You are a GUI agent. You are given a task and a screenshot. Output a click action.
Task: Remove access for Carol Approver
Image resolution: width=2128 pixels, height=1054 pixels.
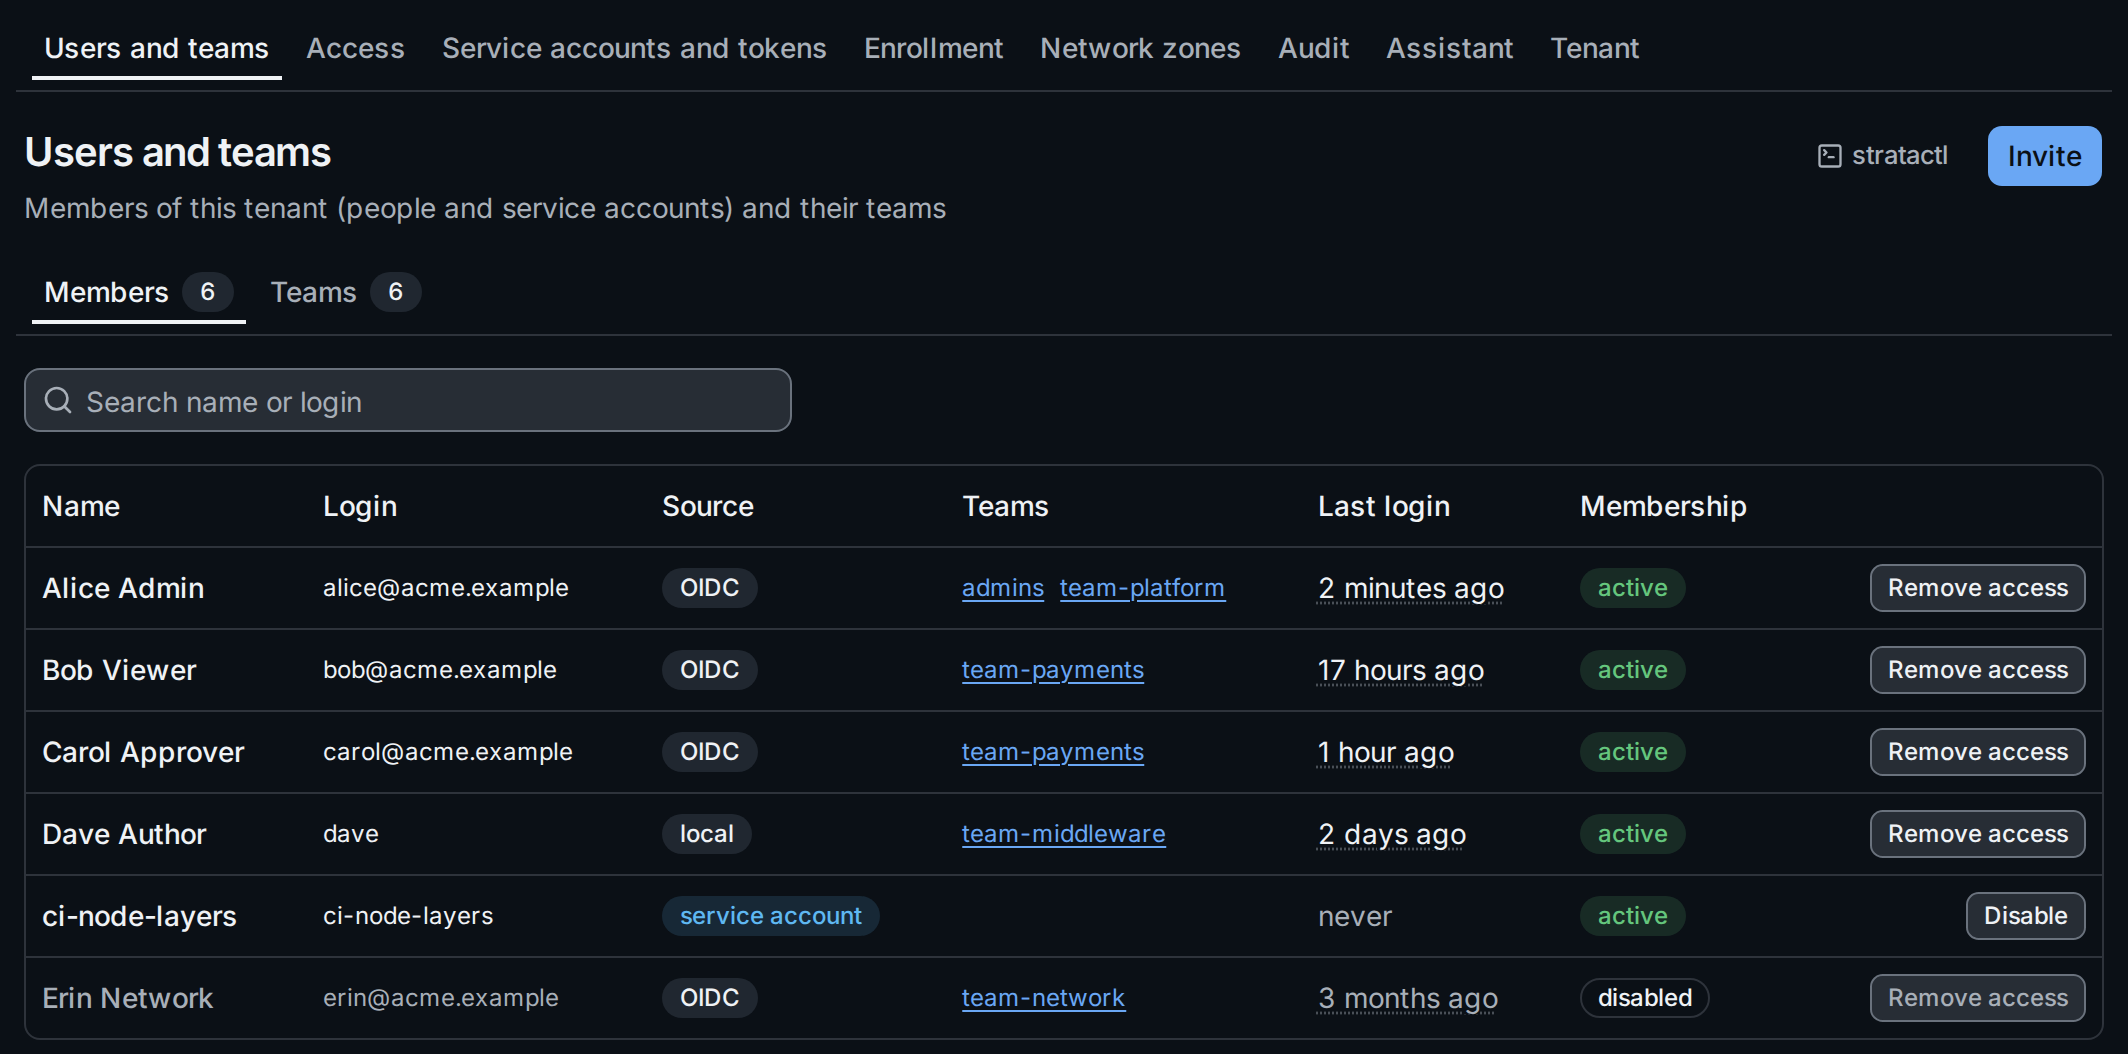(1977, 752)
